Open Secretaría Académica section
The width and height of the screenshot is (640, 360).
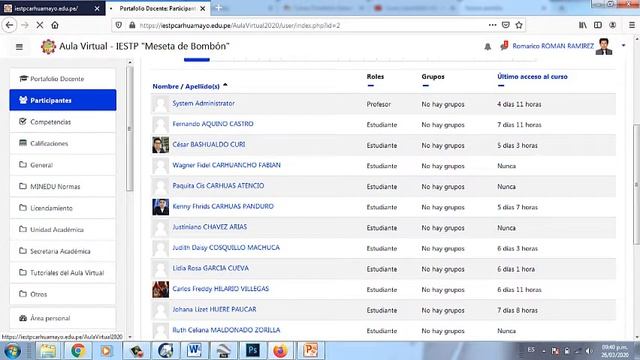[x=63, y=251]
